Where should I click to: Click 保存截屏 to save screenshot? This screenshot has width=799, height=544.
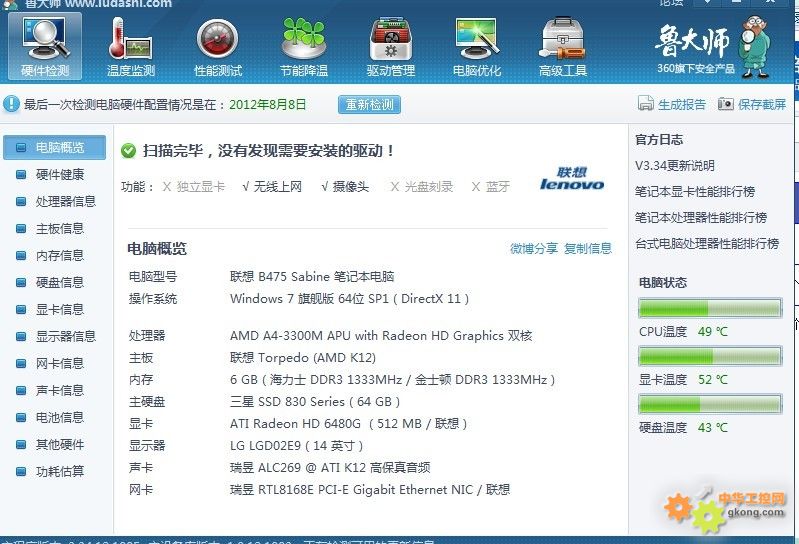point(752,104)
